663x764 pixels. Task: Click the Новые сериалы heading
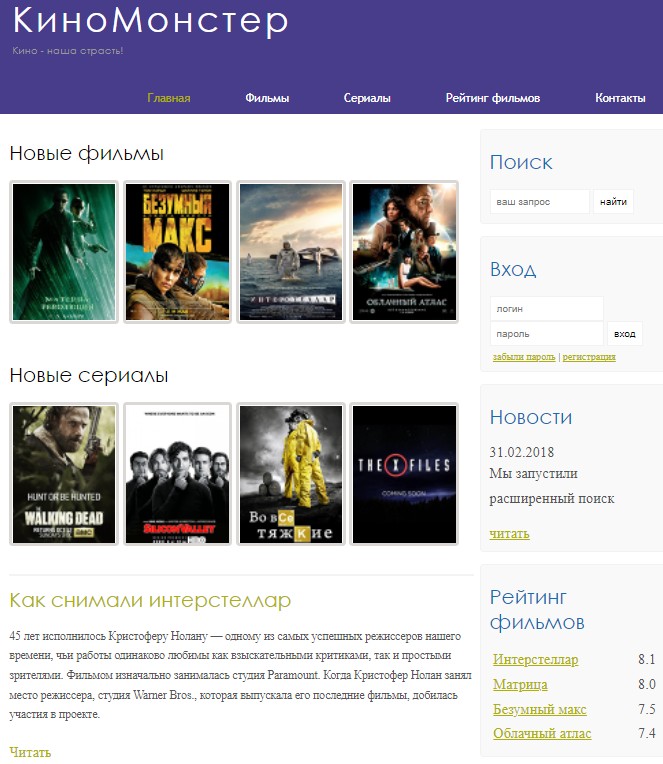pos(89,375)
